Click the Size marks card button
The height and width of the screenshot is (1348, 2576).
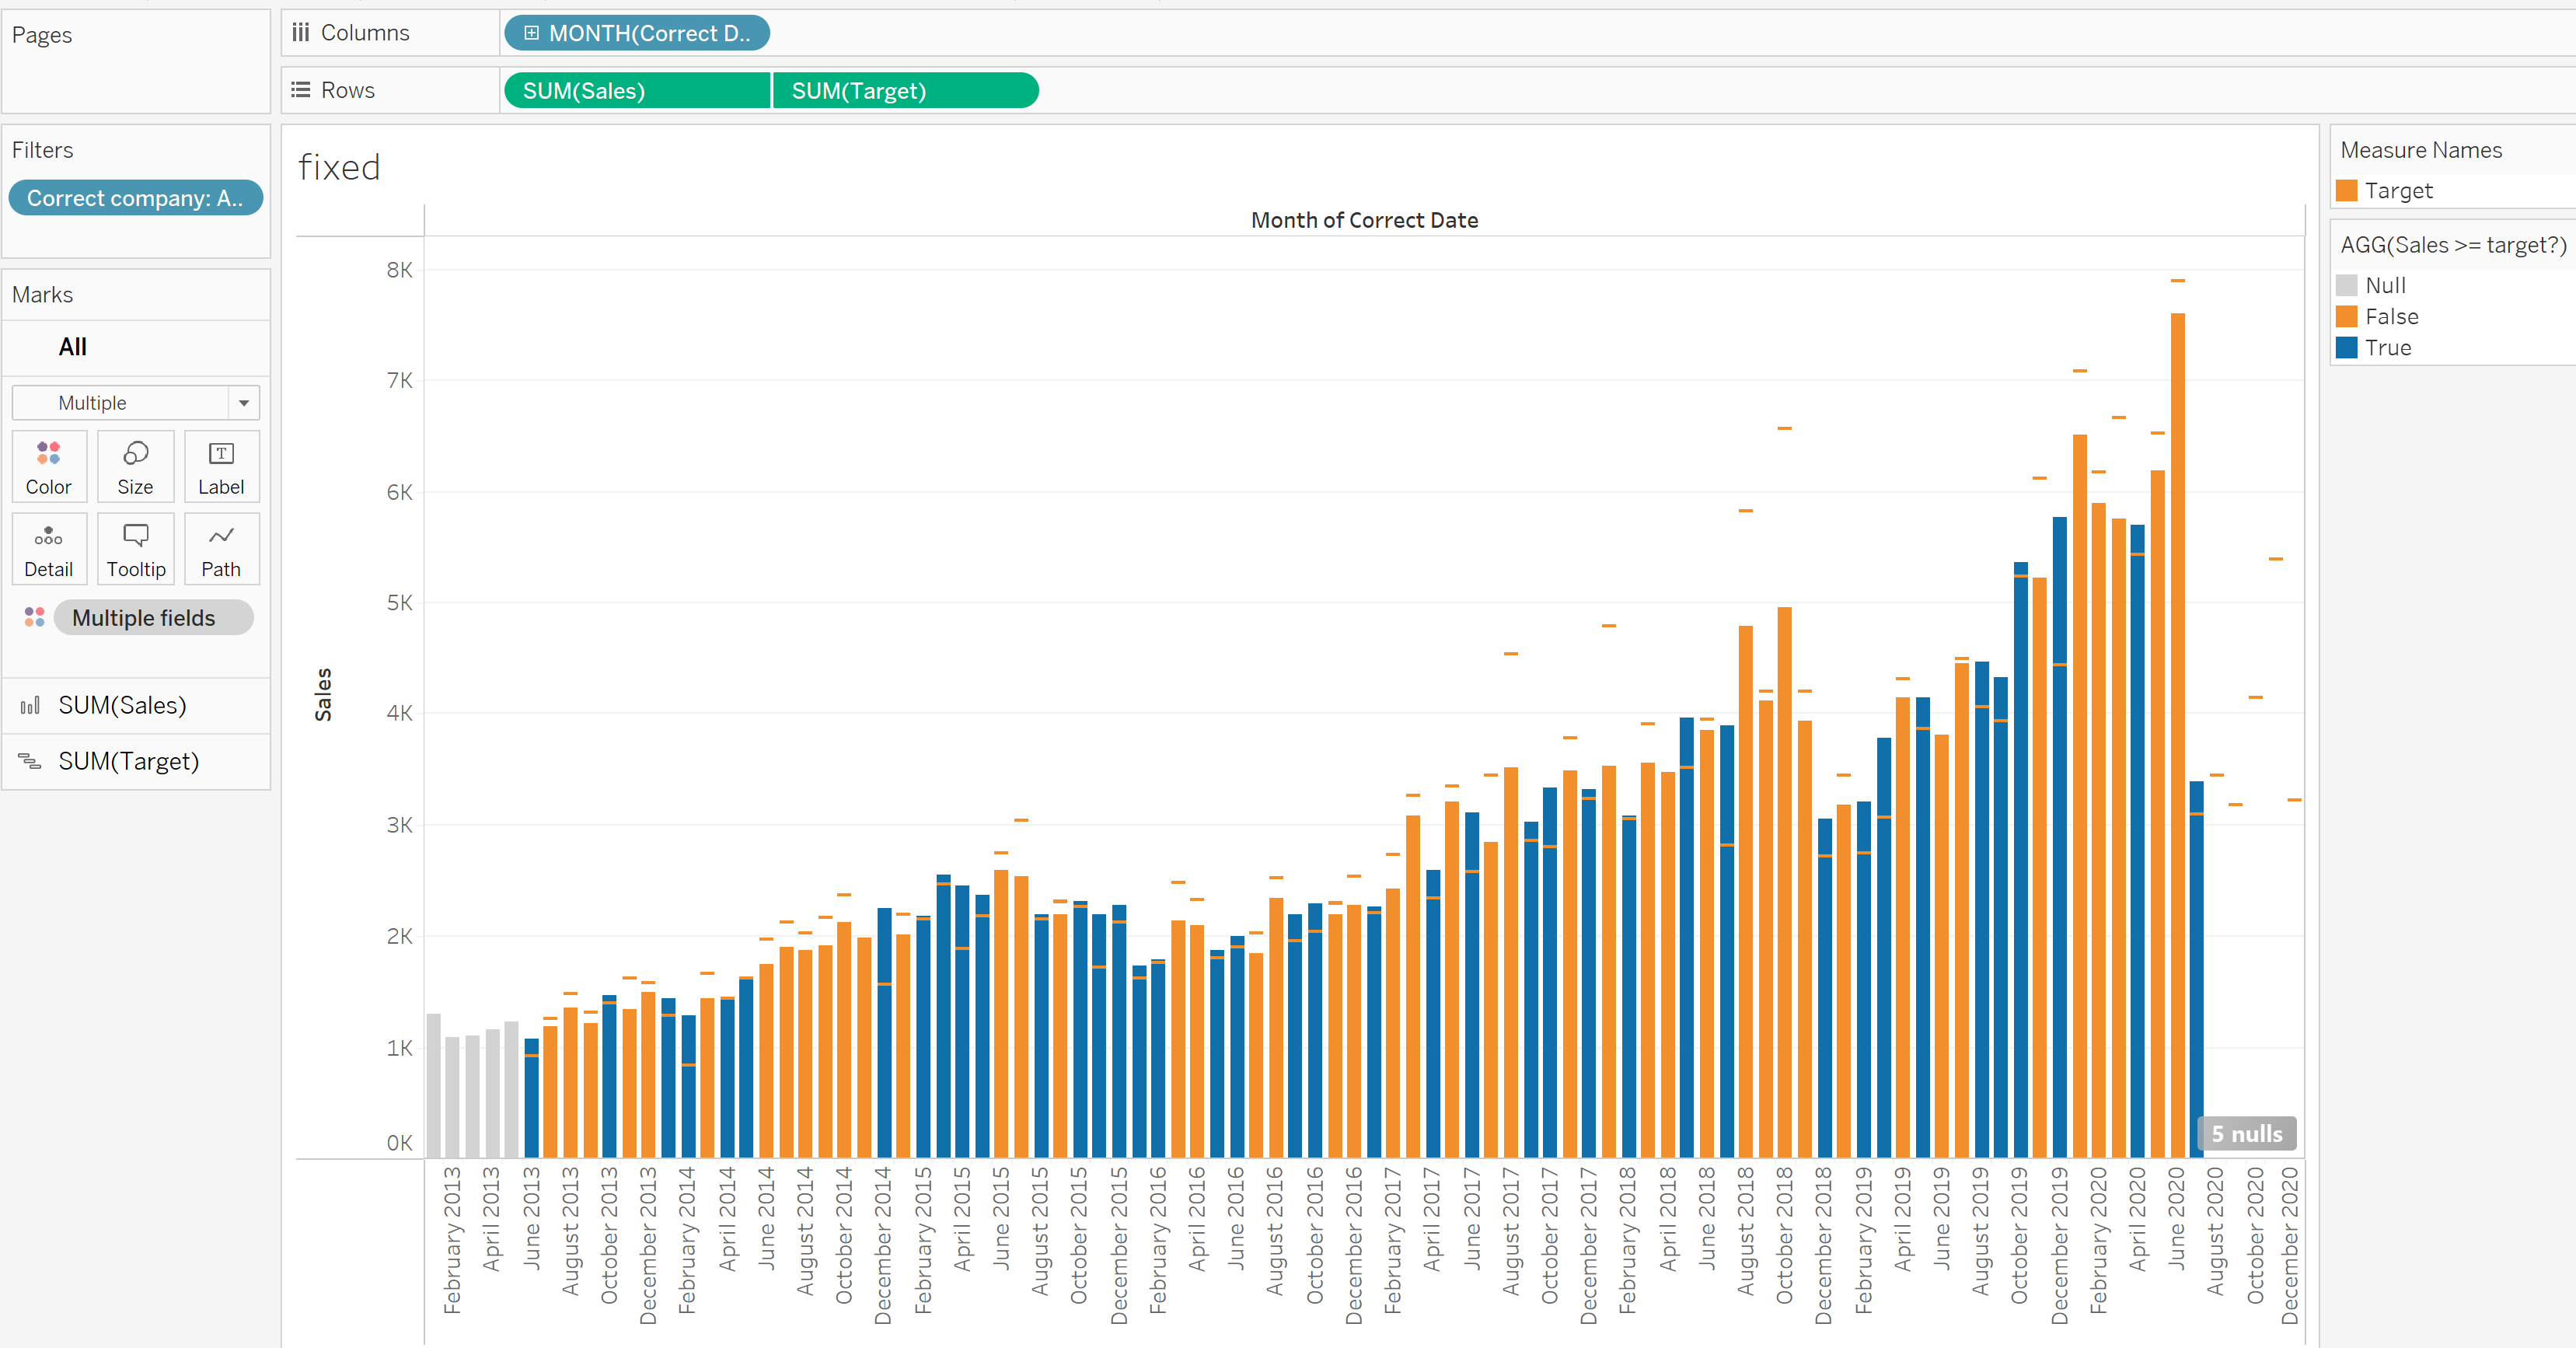[x=135, y=466]
